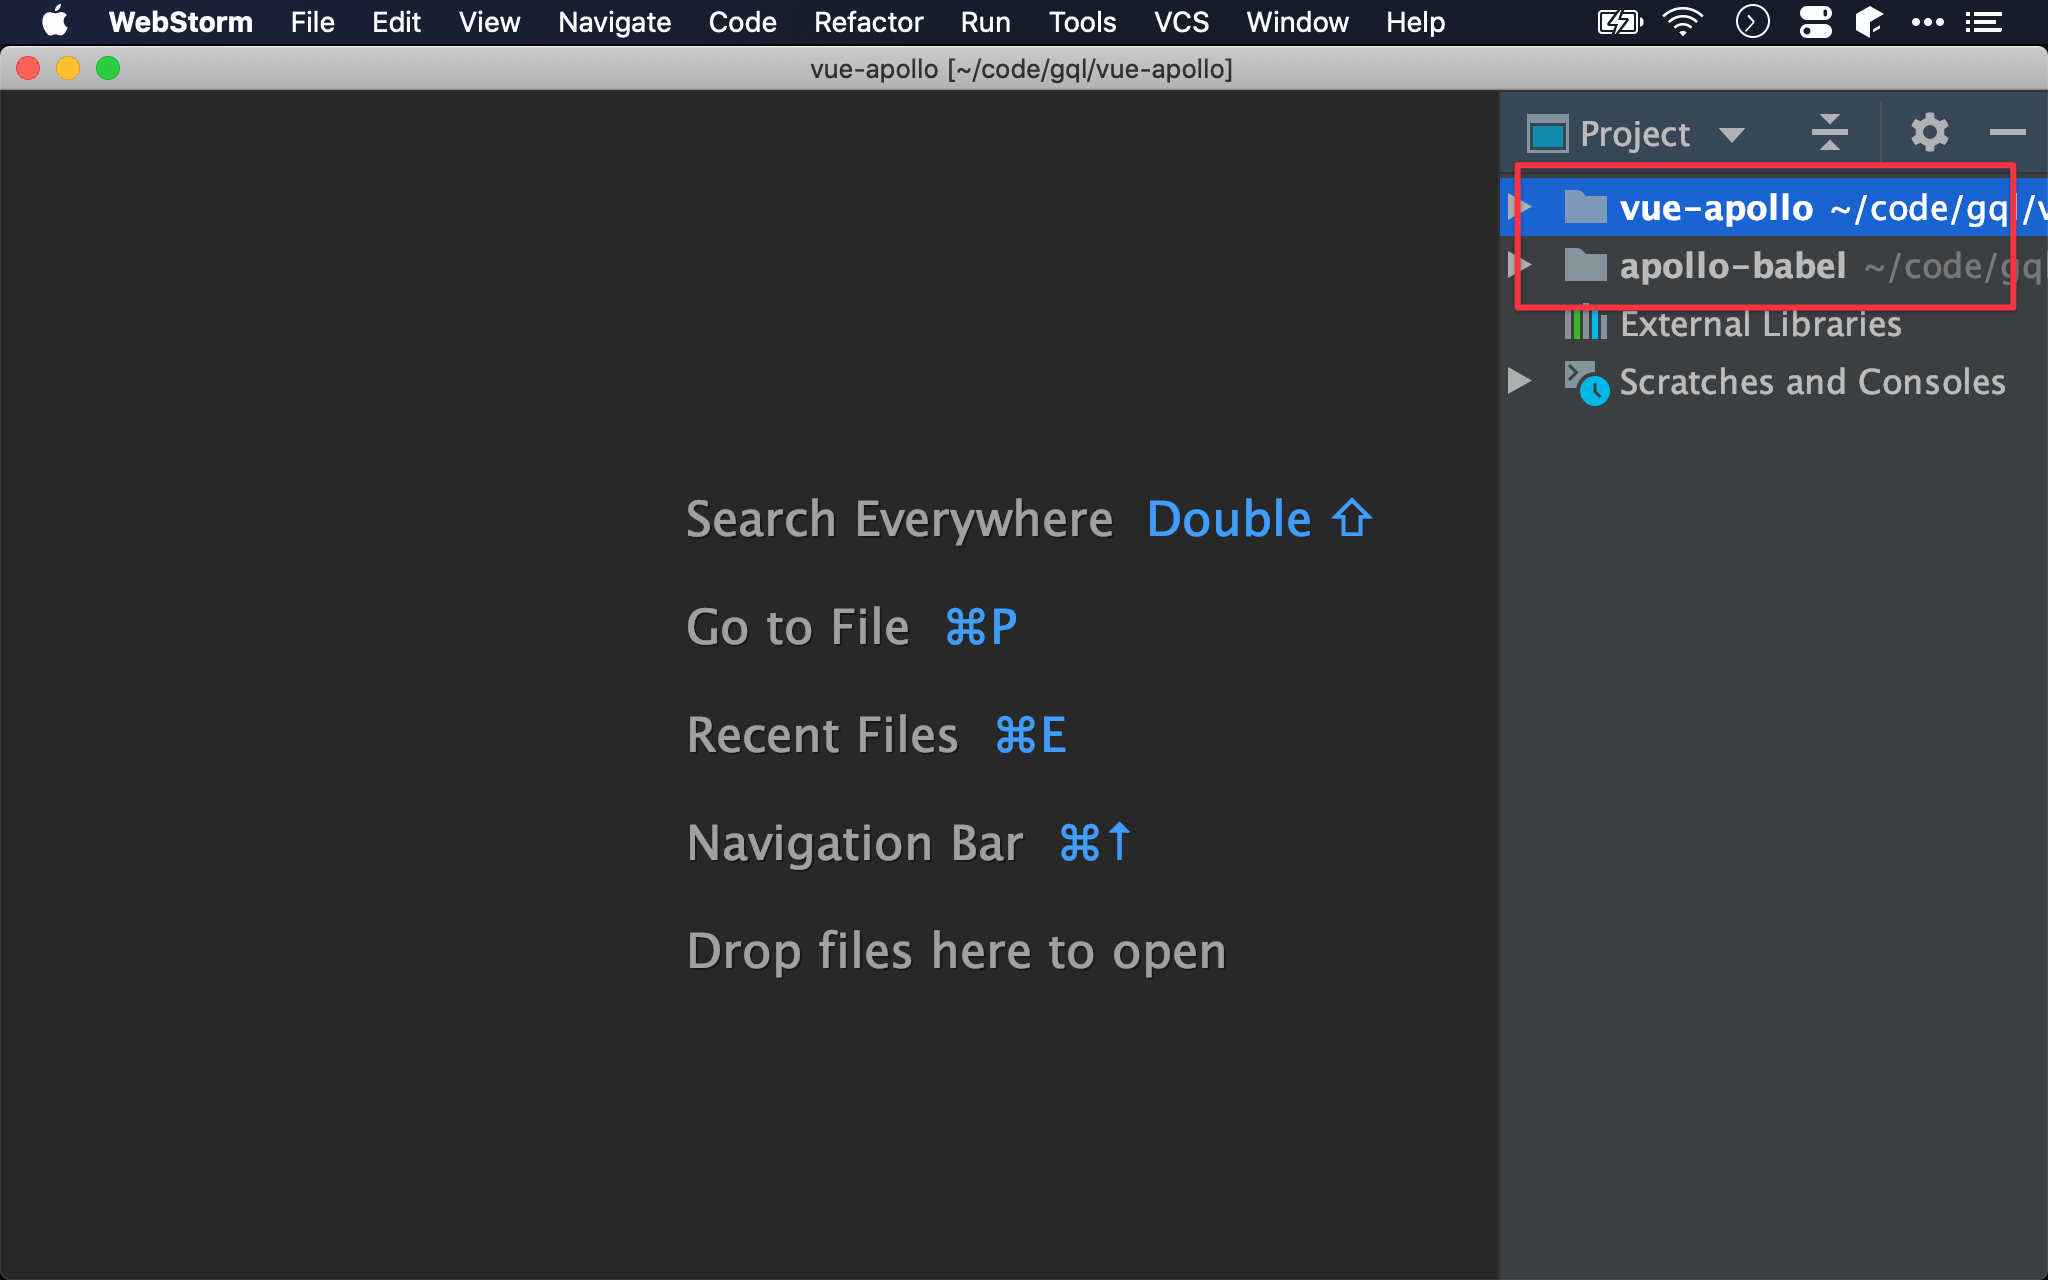Click the apollo-babel folder icon

[1585, 265]
